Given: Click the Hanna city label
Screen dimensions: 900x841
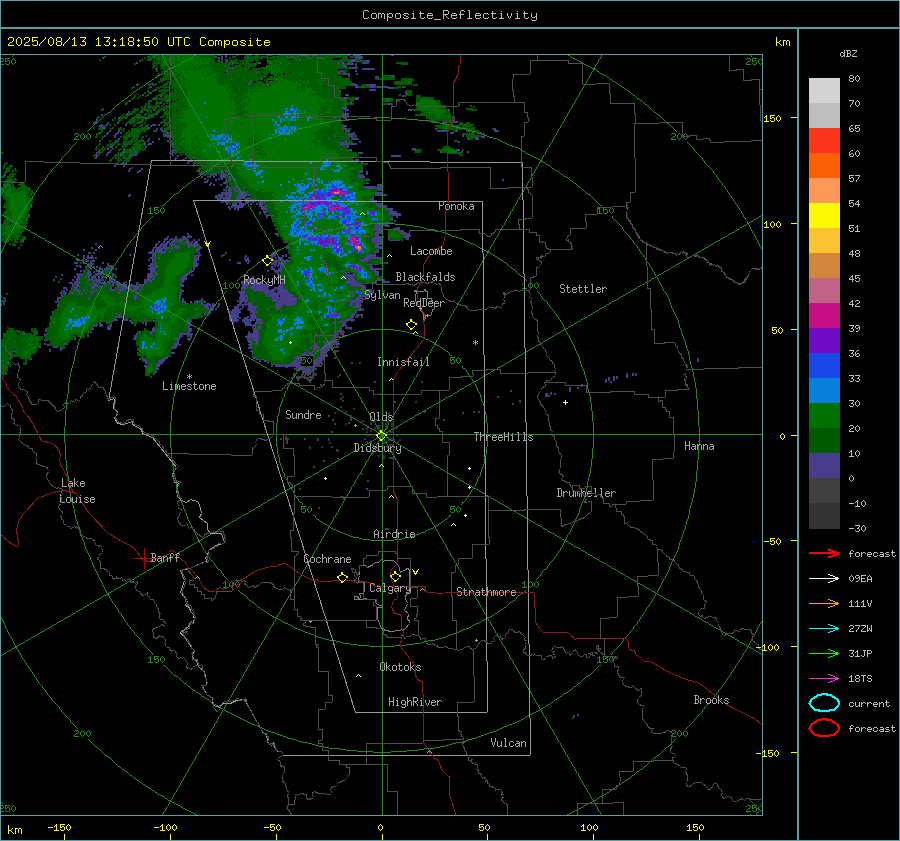Looking at the screenshot, I should (x=699, y=446).
